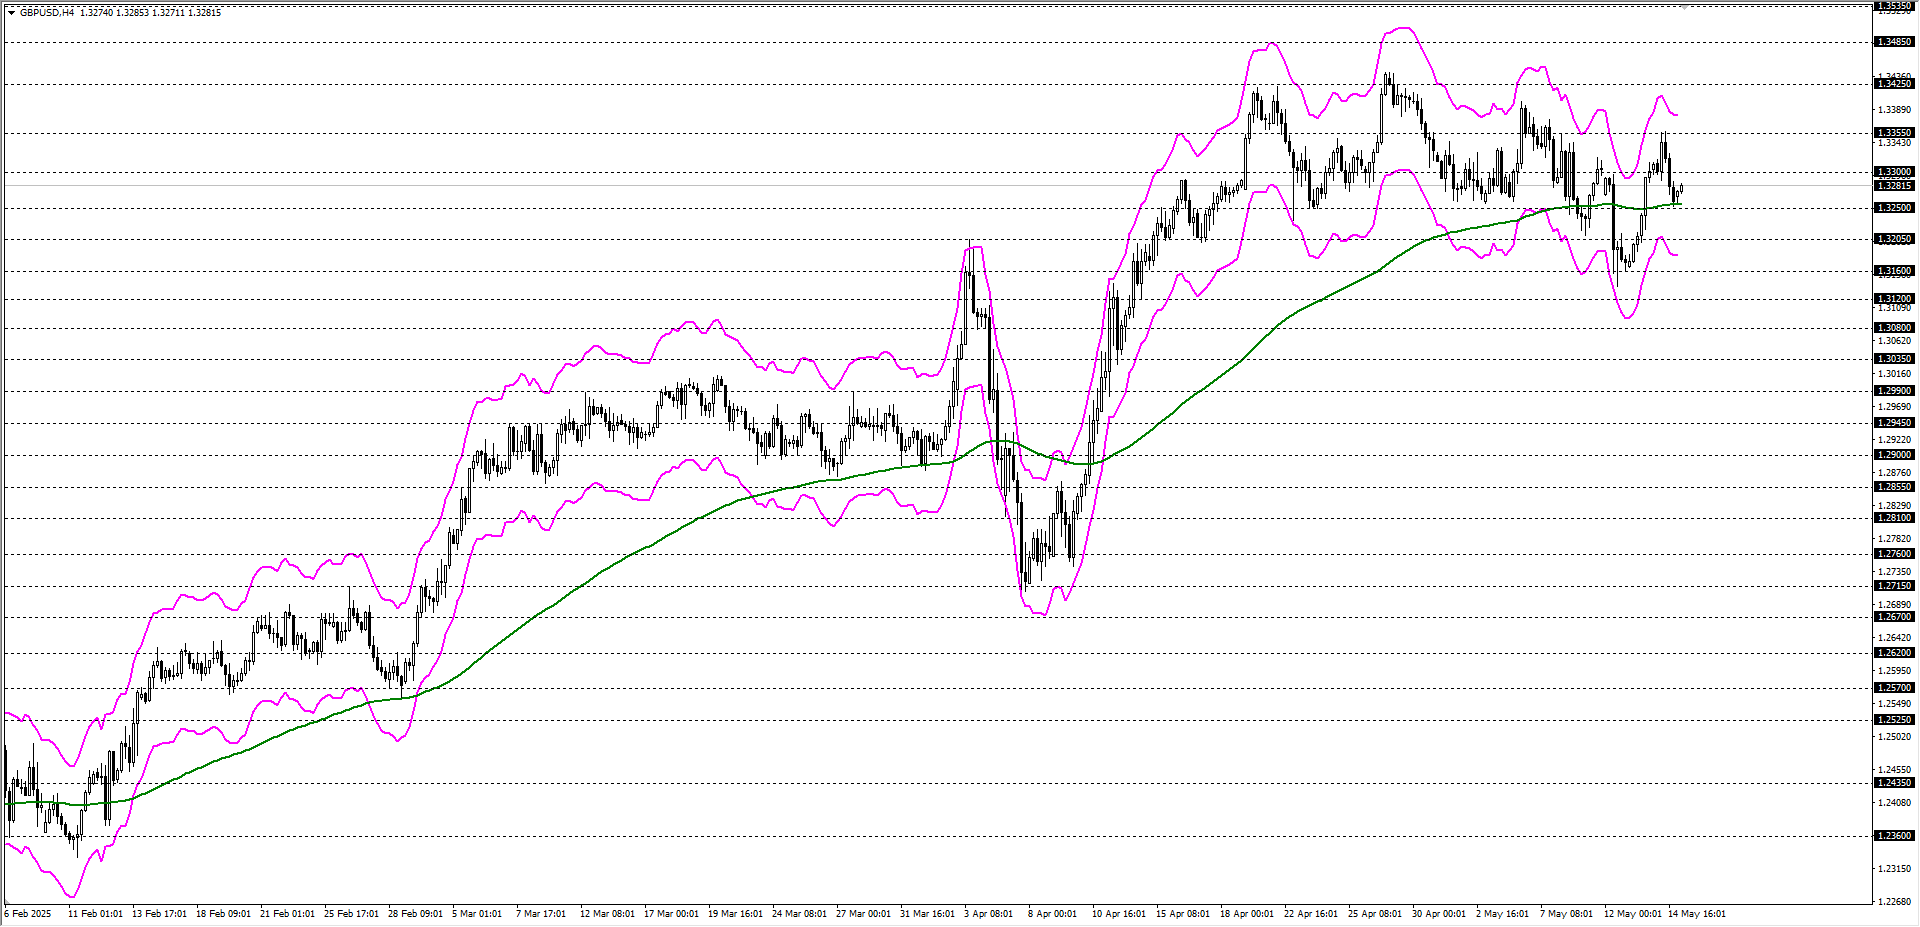Image resolution: width=1920 pixels, height=927 pixels.
Task: Click the 17 Mar 00:01 time label
Action: [x=671, y=914]
